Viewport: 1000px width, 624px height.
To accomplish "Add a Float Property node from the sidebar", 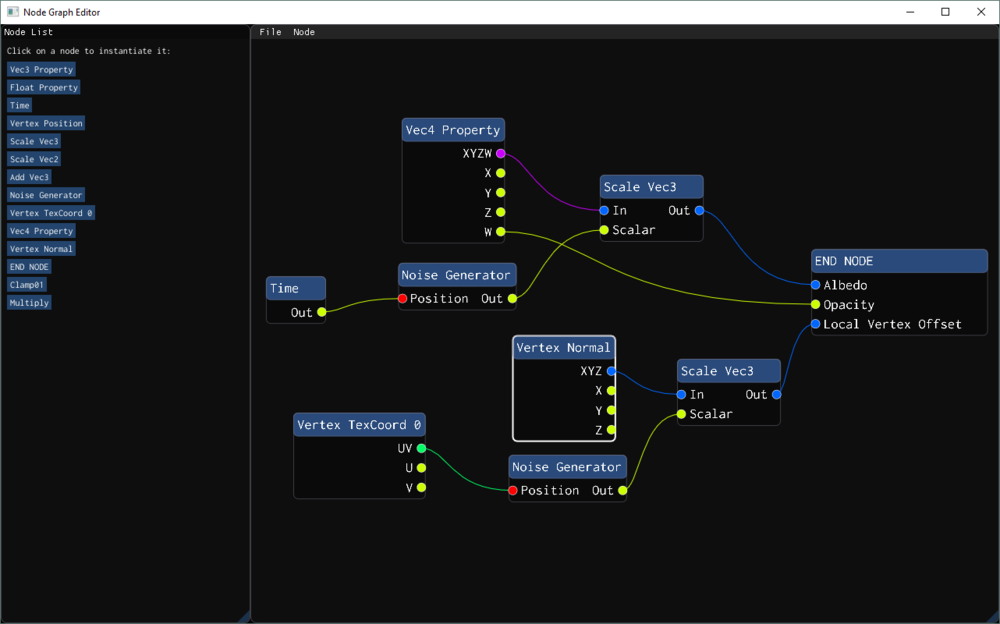I will pyautogui.click(x=43, y=87).
